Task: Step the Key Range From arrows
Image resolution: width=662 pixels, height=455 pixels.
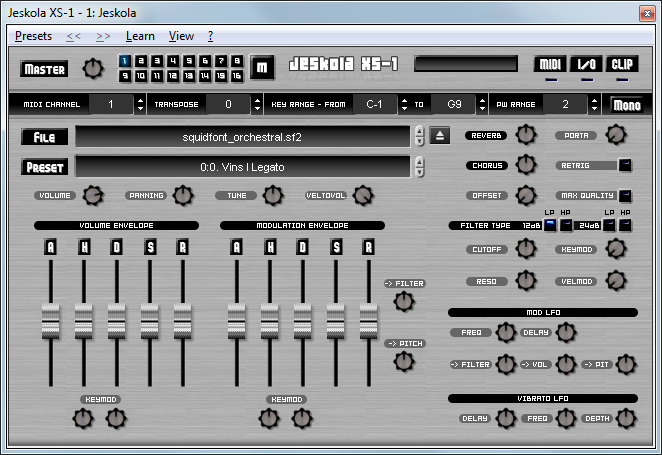Action: (404, 104)
